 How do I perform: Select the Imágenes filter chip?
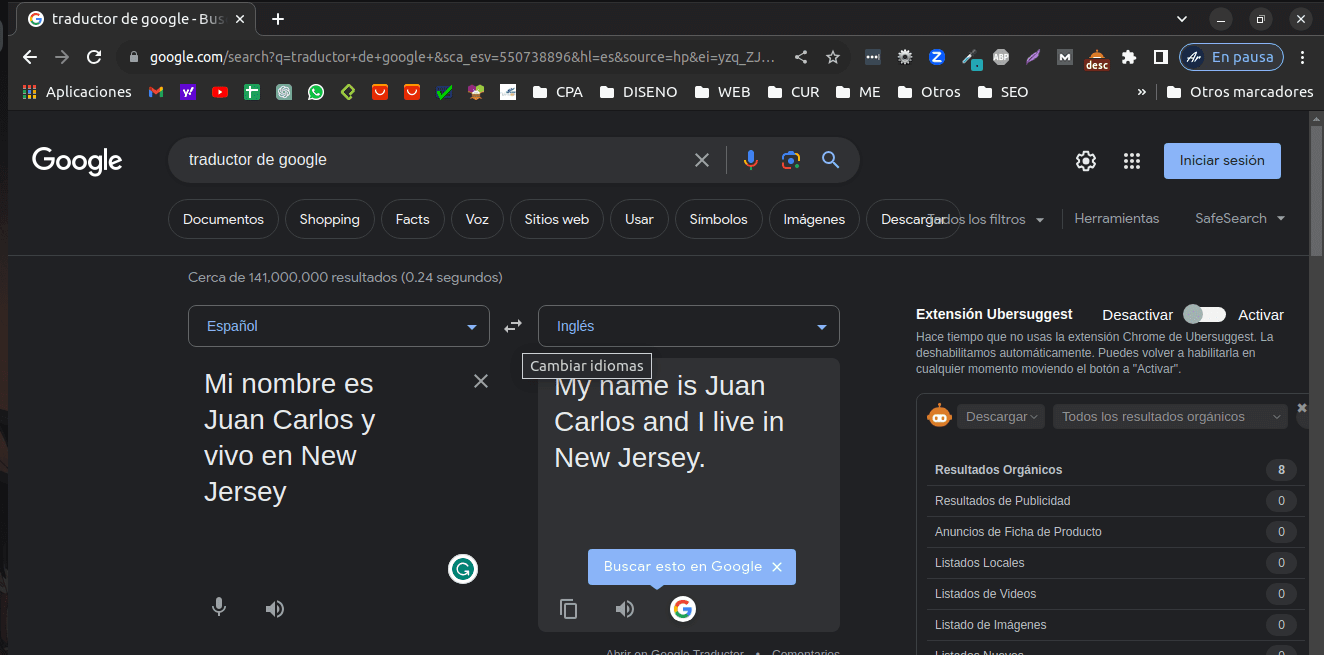[814, 219]
